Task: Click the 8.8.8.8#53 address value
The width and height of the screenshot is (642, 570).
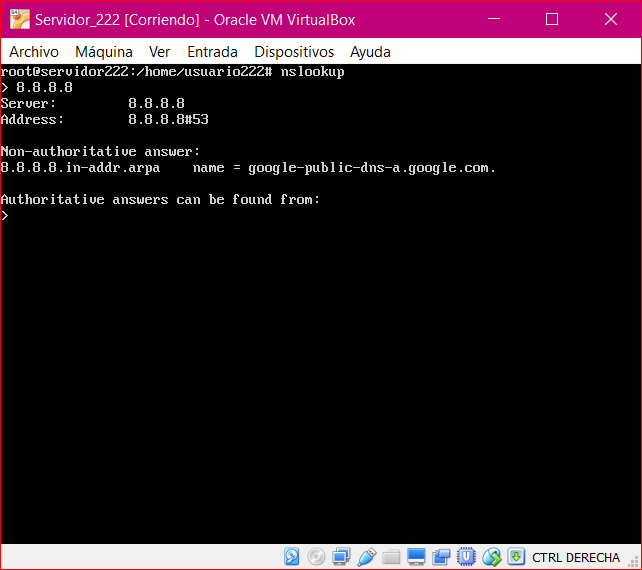Action: pos(168,119)
